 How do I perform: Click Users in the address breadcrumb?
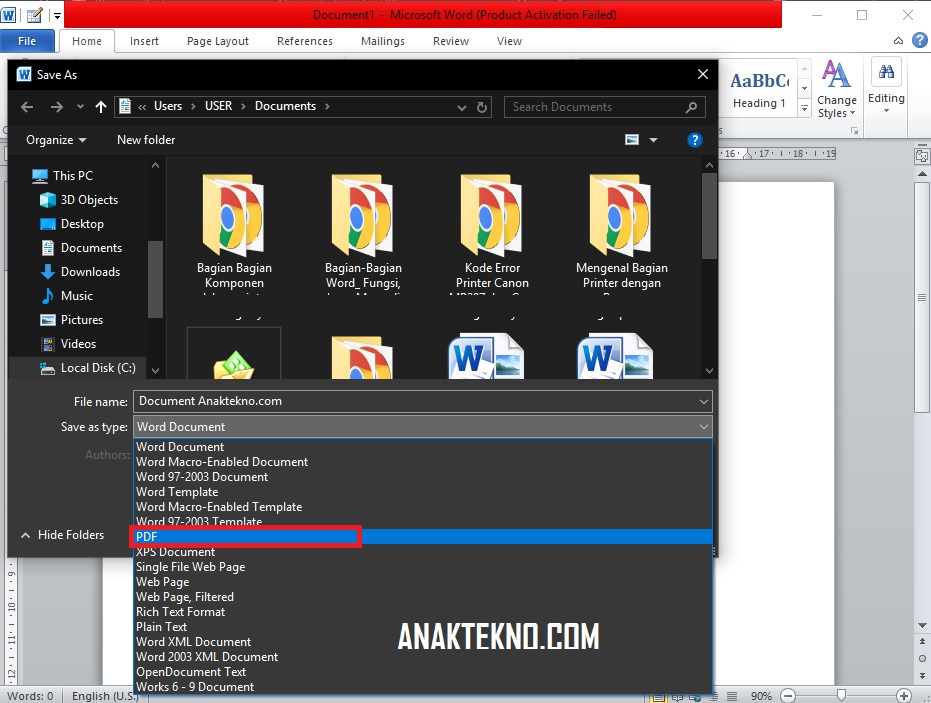pos(168,106)
